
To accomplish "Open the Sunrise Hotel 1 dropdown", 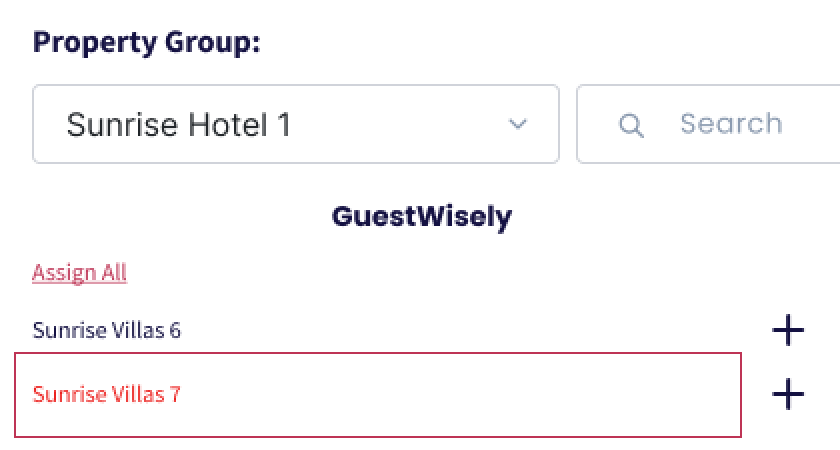I will (295, 125).
